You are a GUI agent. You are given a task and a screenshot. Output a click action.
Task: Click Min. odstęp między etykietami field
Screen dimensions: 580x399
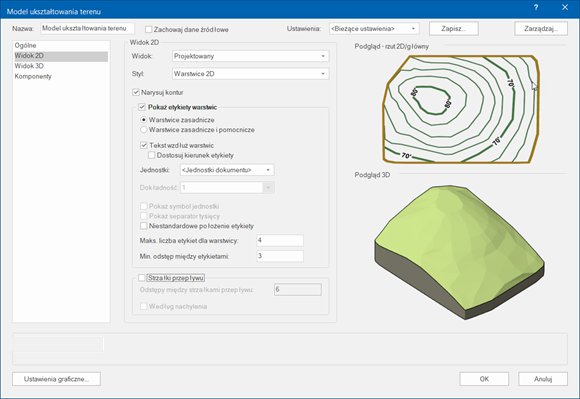tap(280, 256)
